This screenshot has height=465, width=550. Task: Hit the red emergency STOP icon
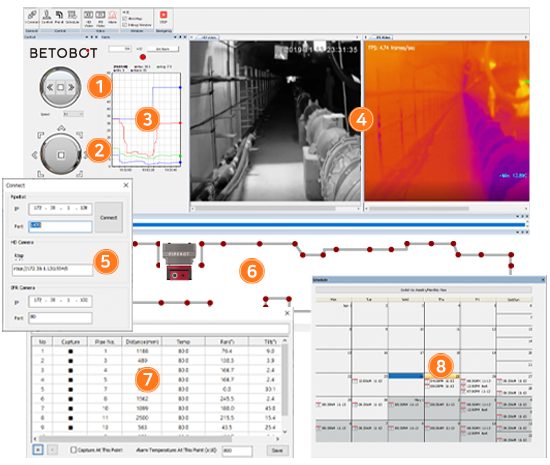pos(163,15)
